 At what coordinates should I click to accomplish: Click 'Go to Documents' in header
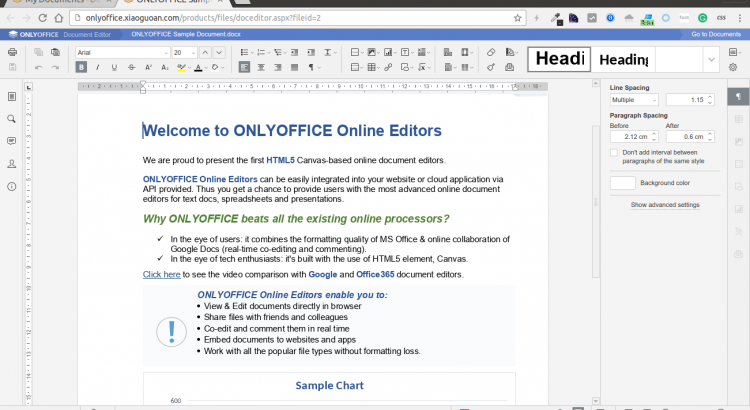click(x=714, y=35)
